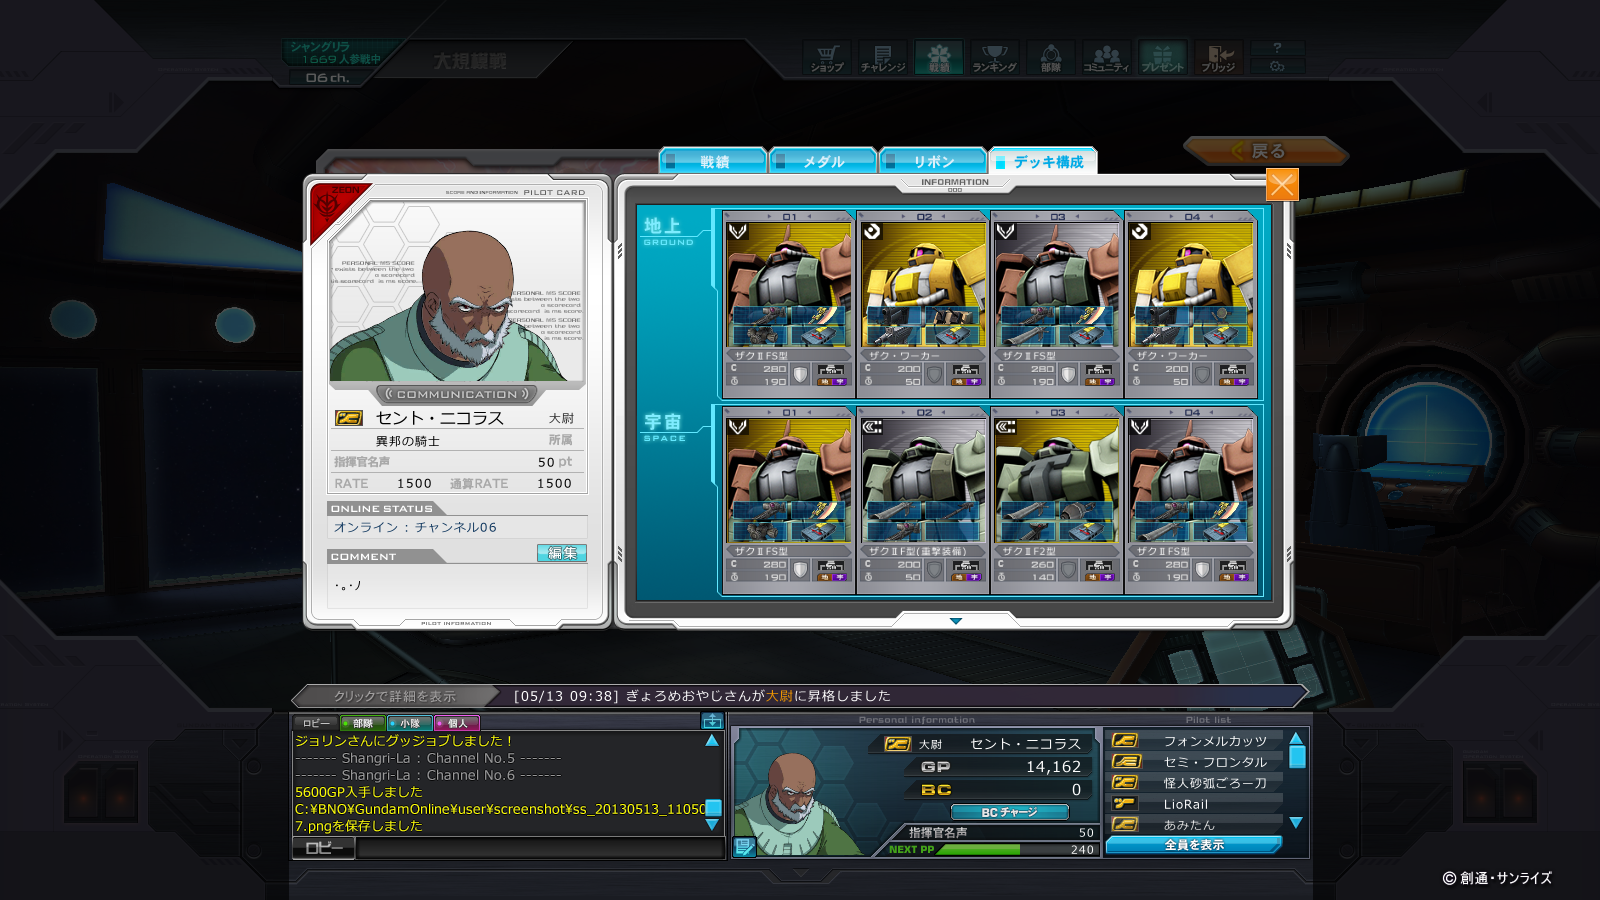Click the chat message input field
Screen dimensions: 1600x900
tap(540, 848)
